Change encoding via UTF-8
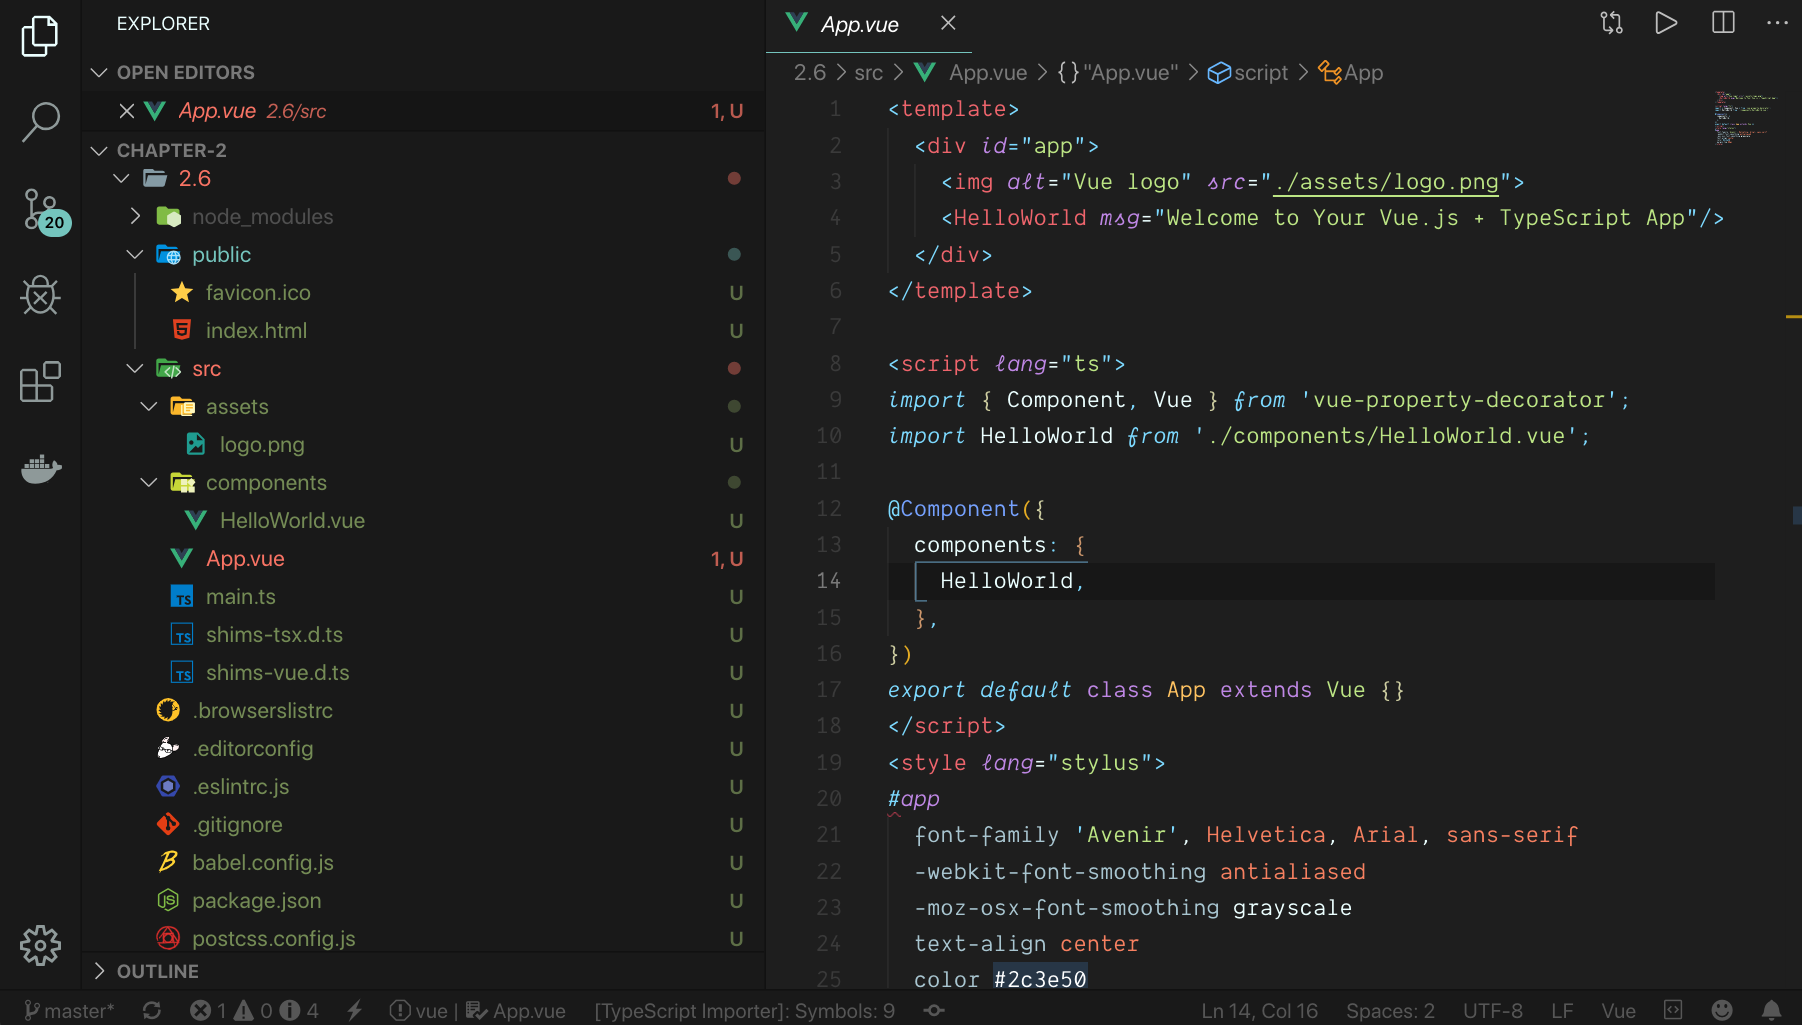 tap(1493, 1011)
